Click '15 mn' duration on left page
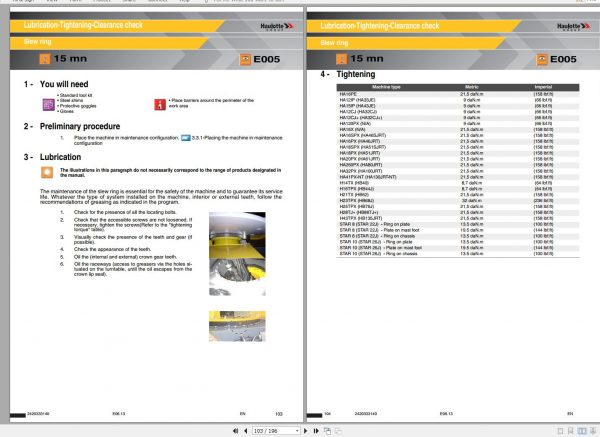 [70, 59]
